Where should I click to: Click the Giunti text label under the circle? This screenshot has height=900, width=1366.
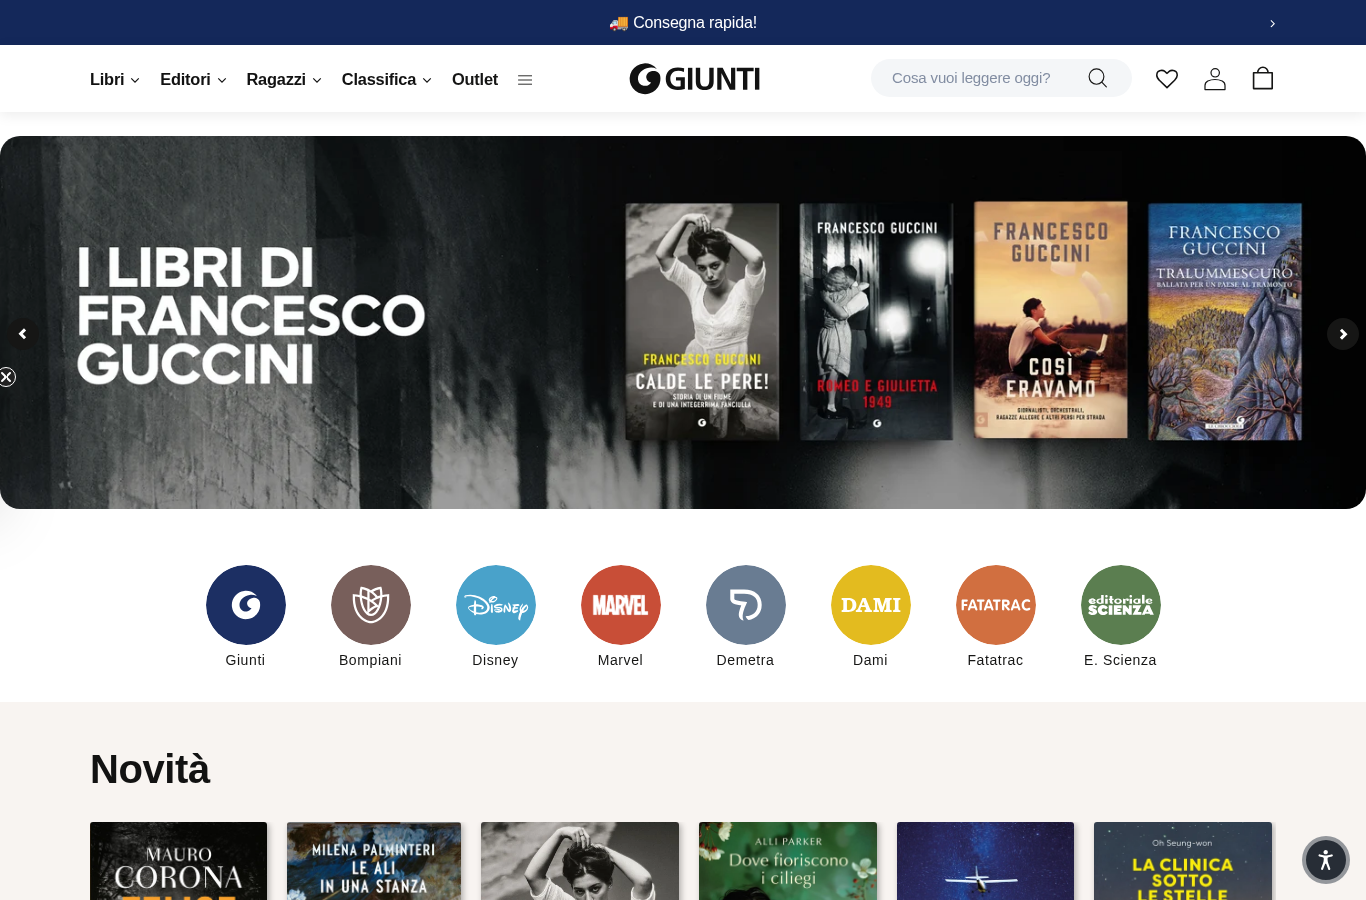point(246,660)
